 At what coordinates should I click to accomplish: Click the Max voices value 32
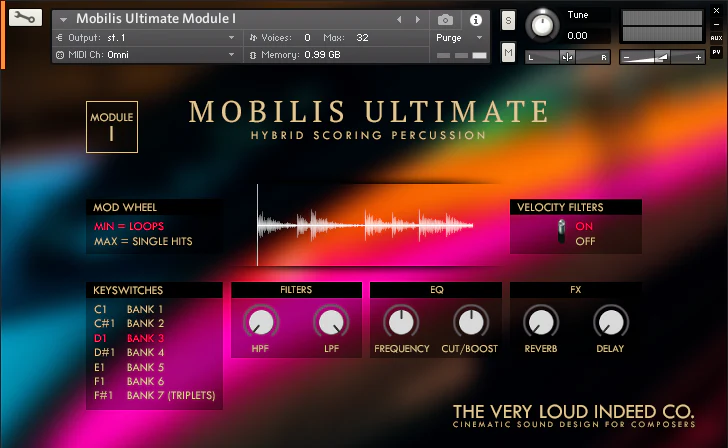[x=362, y=38]
